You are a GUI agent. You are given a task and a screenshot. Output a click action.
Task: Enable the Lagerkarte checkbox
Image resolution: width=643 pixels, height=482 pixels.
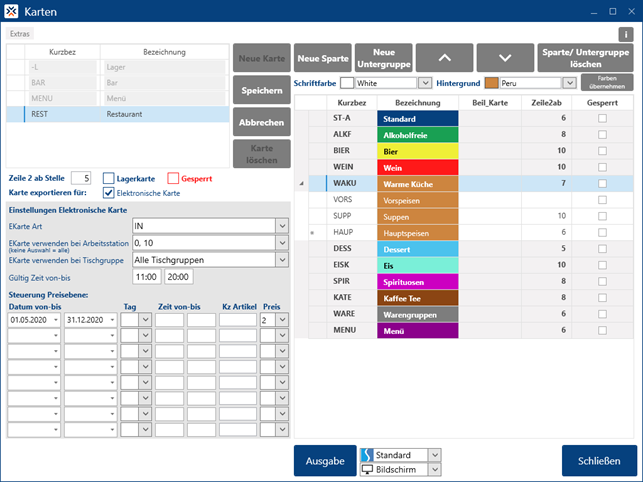[x=110, y=177]
